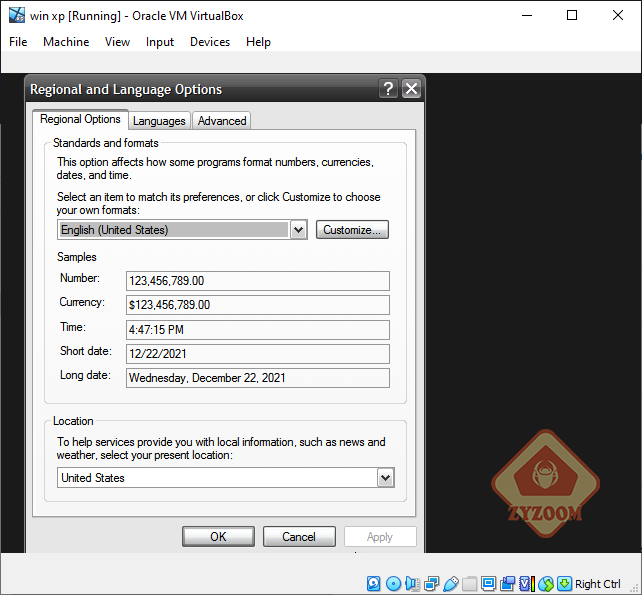Open the View menu

[117, 42]
